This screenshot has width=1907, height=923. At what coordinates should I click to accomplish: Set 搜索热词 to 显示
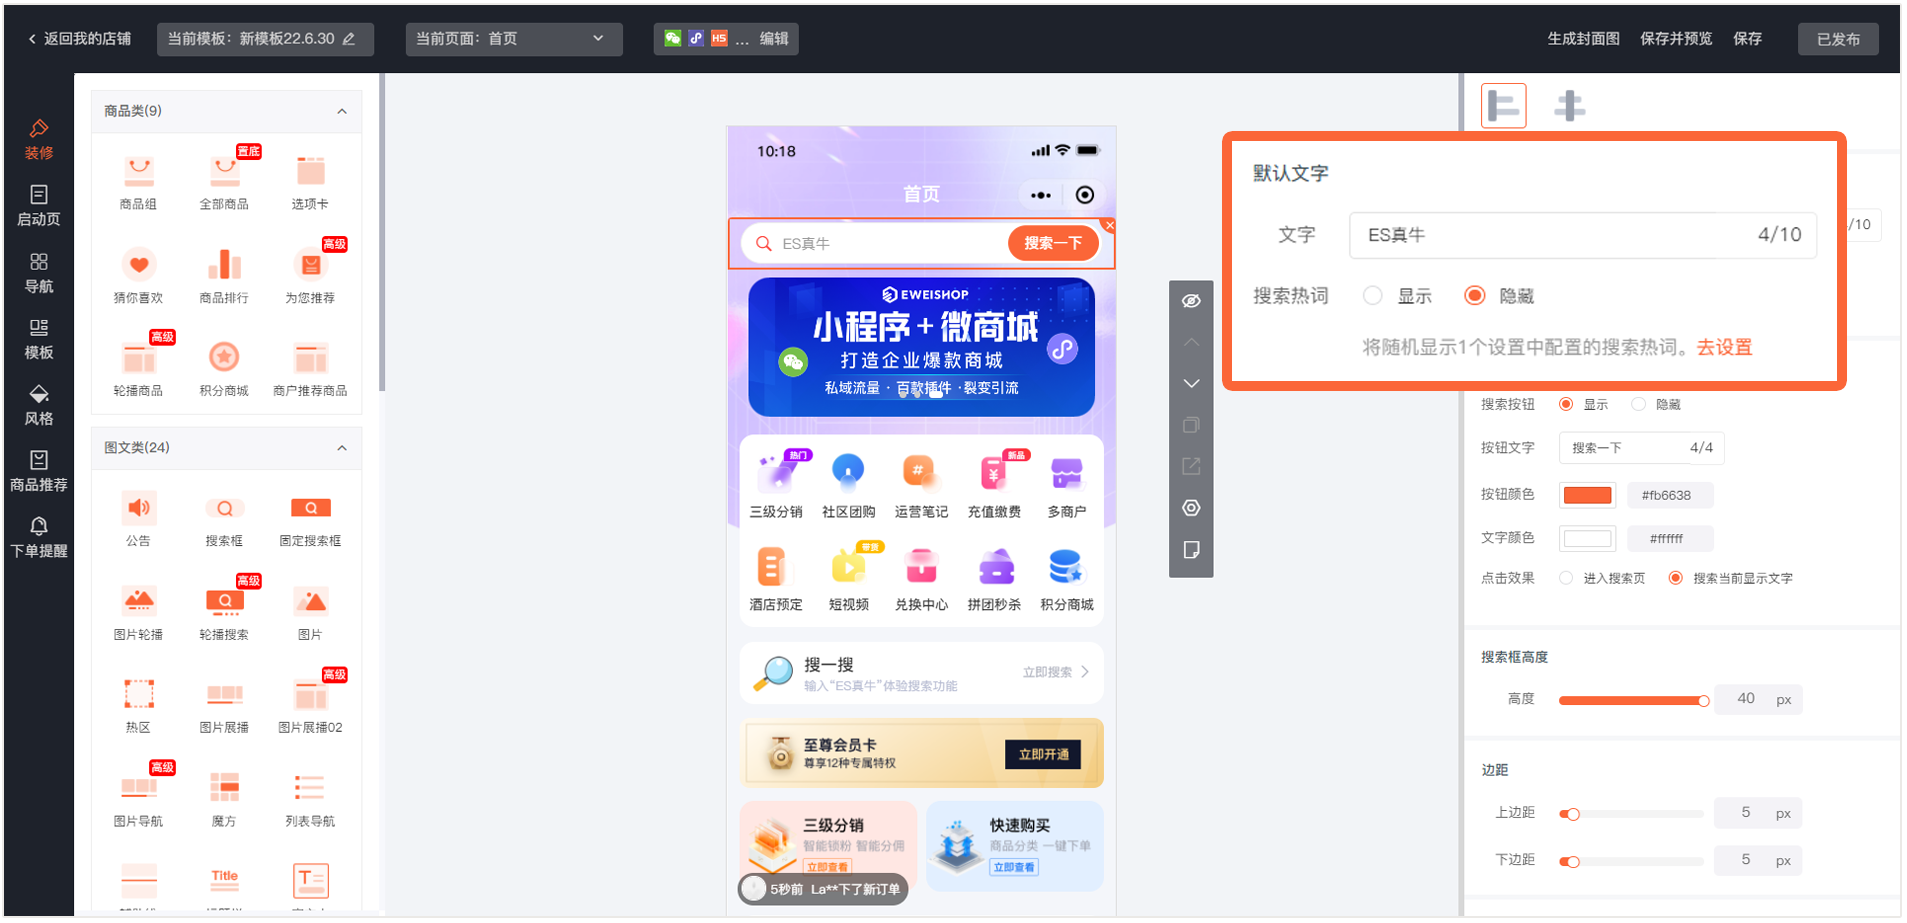[x=1373, y=296]
